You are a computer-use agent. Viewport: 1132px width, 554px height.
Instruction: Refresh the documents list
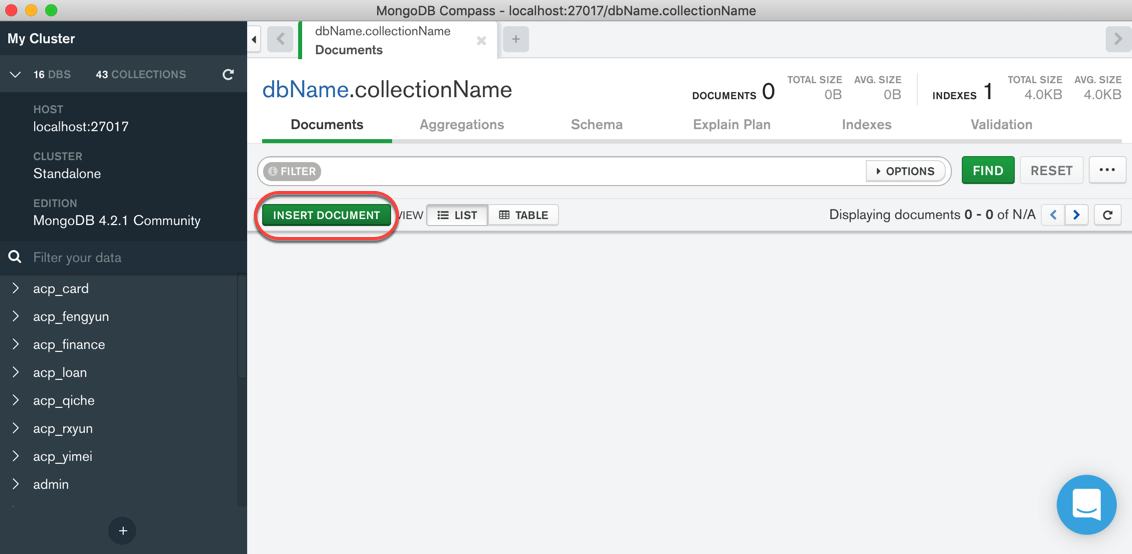point(1107,215)
